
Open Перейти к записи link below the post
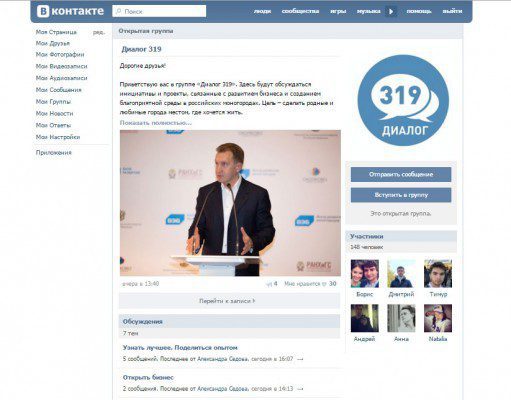pyautogui.click(x=227, y=301)
